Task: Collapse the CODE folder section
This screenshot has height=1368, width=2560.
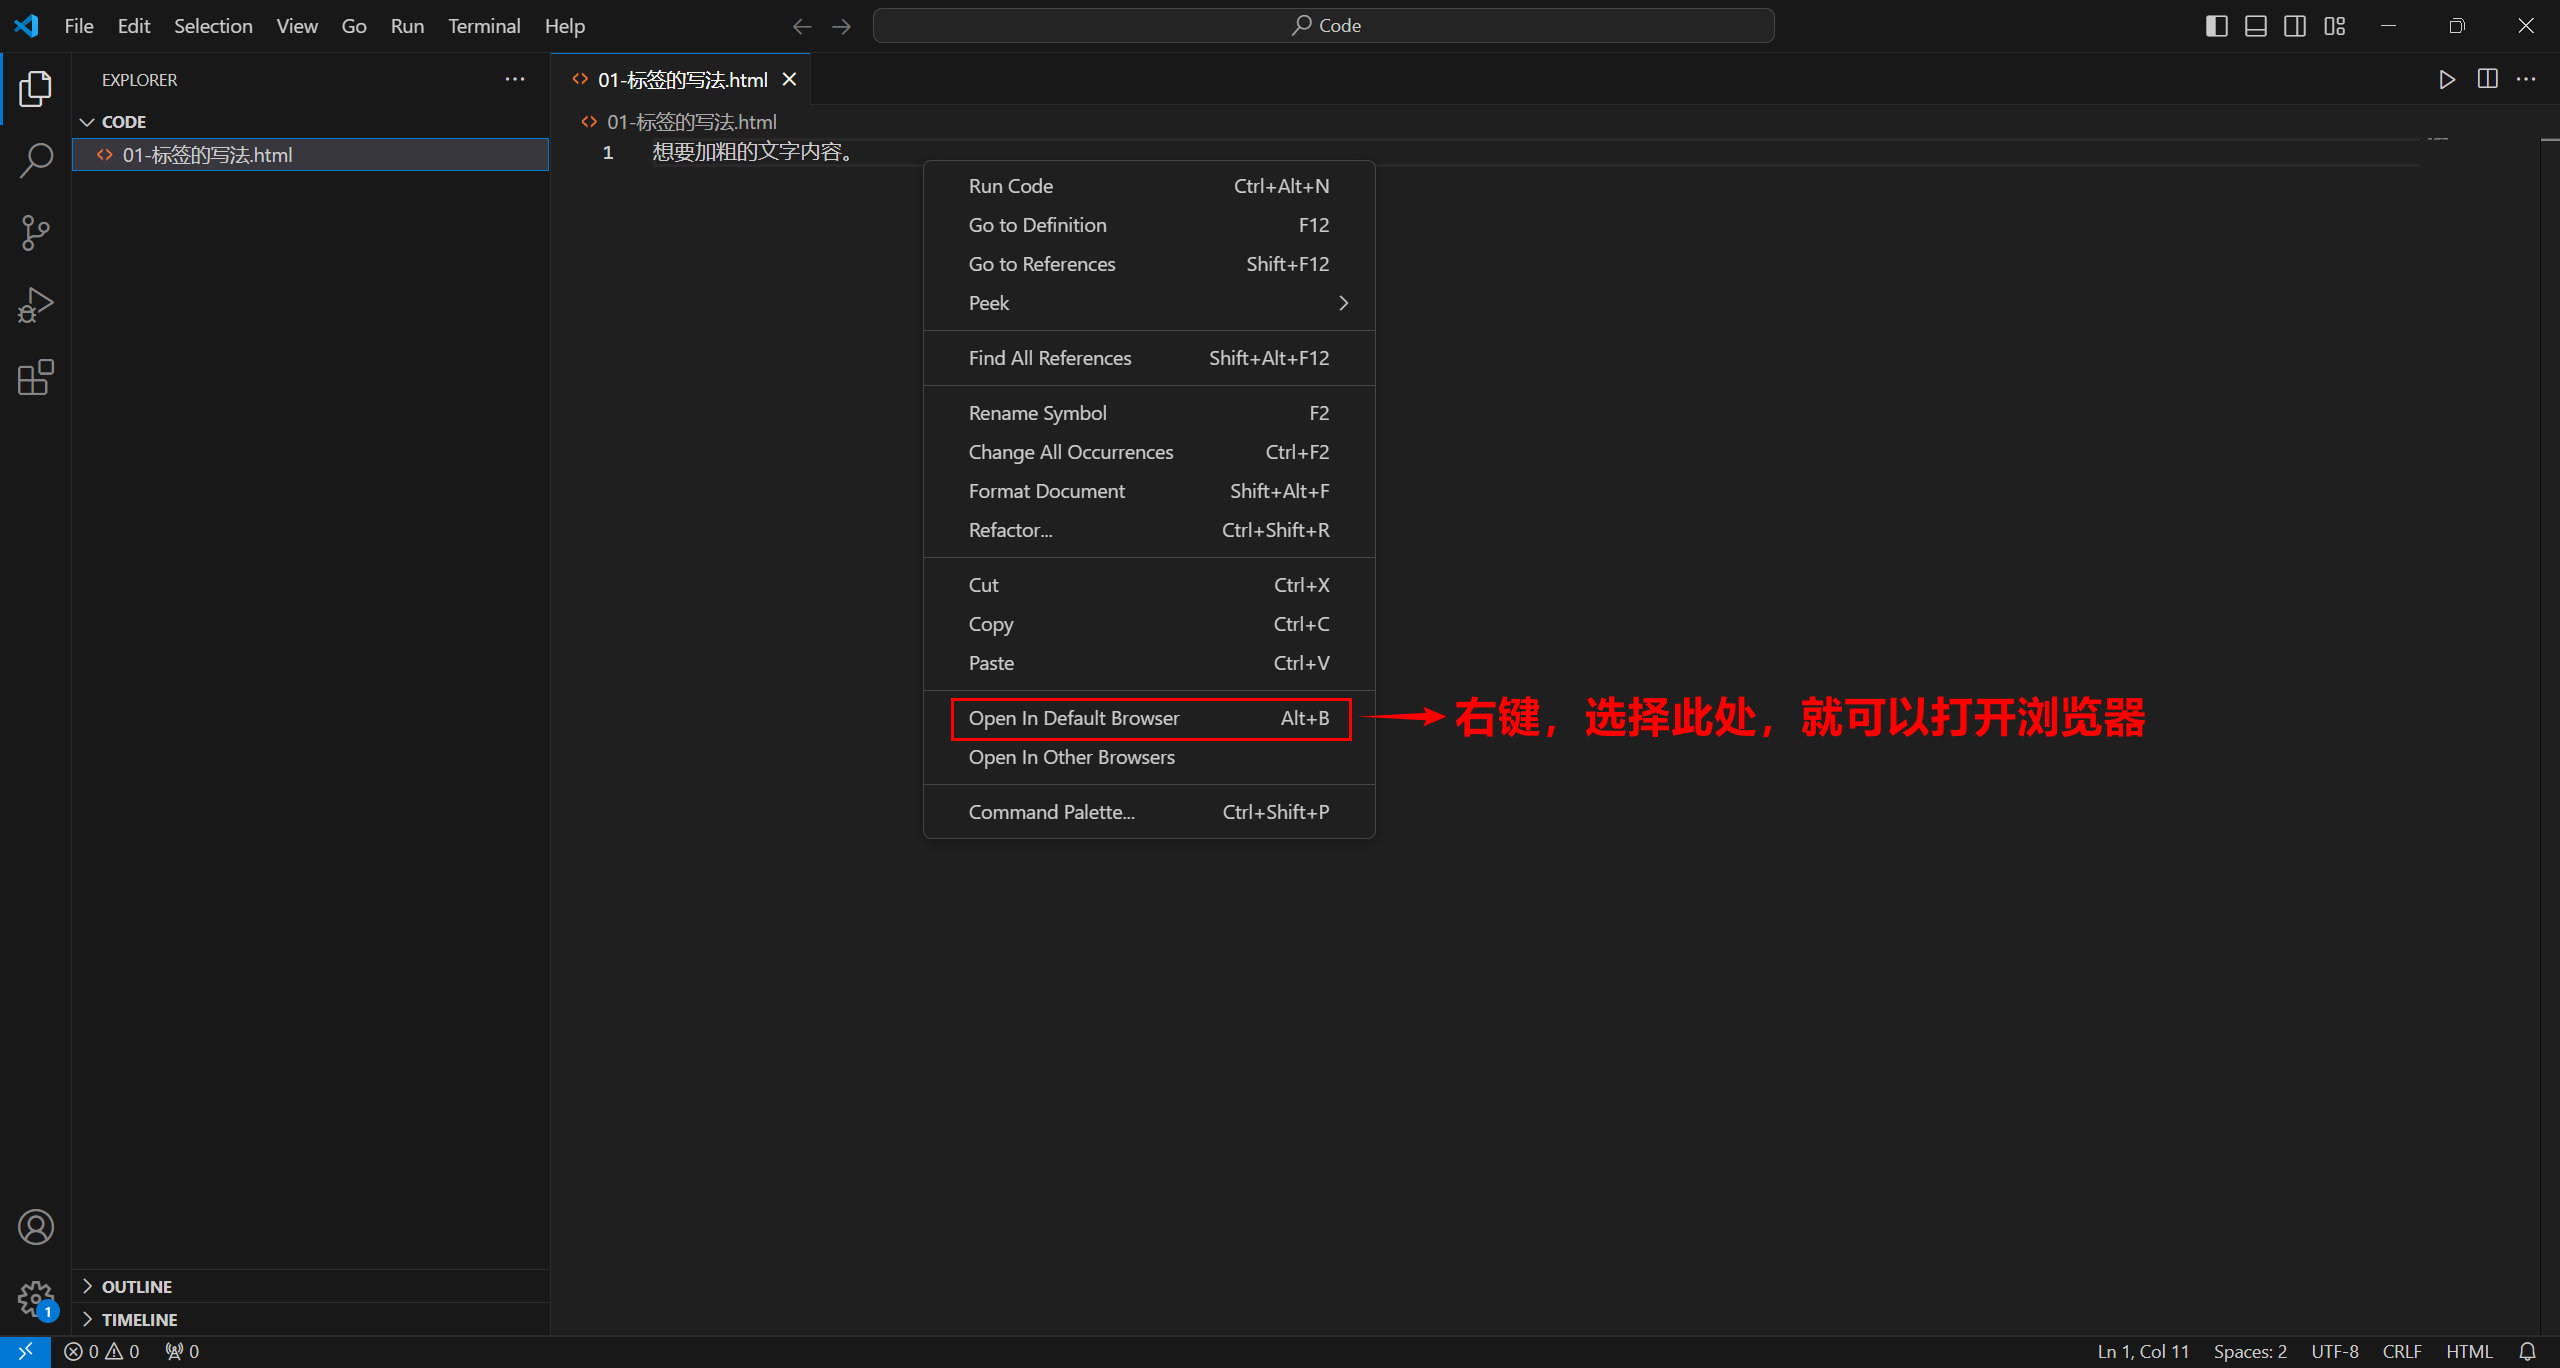Action: 124,122
